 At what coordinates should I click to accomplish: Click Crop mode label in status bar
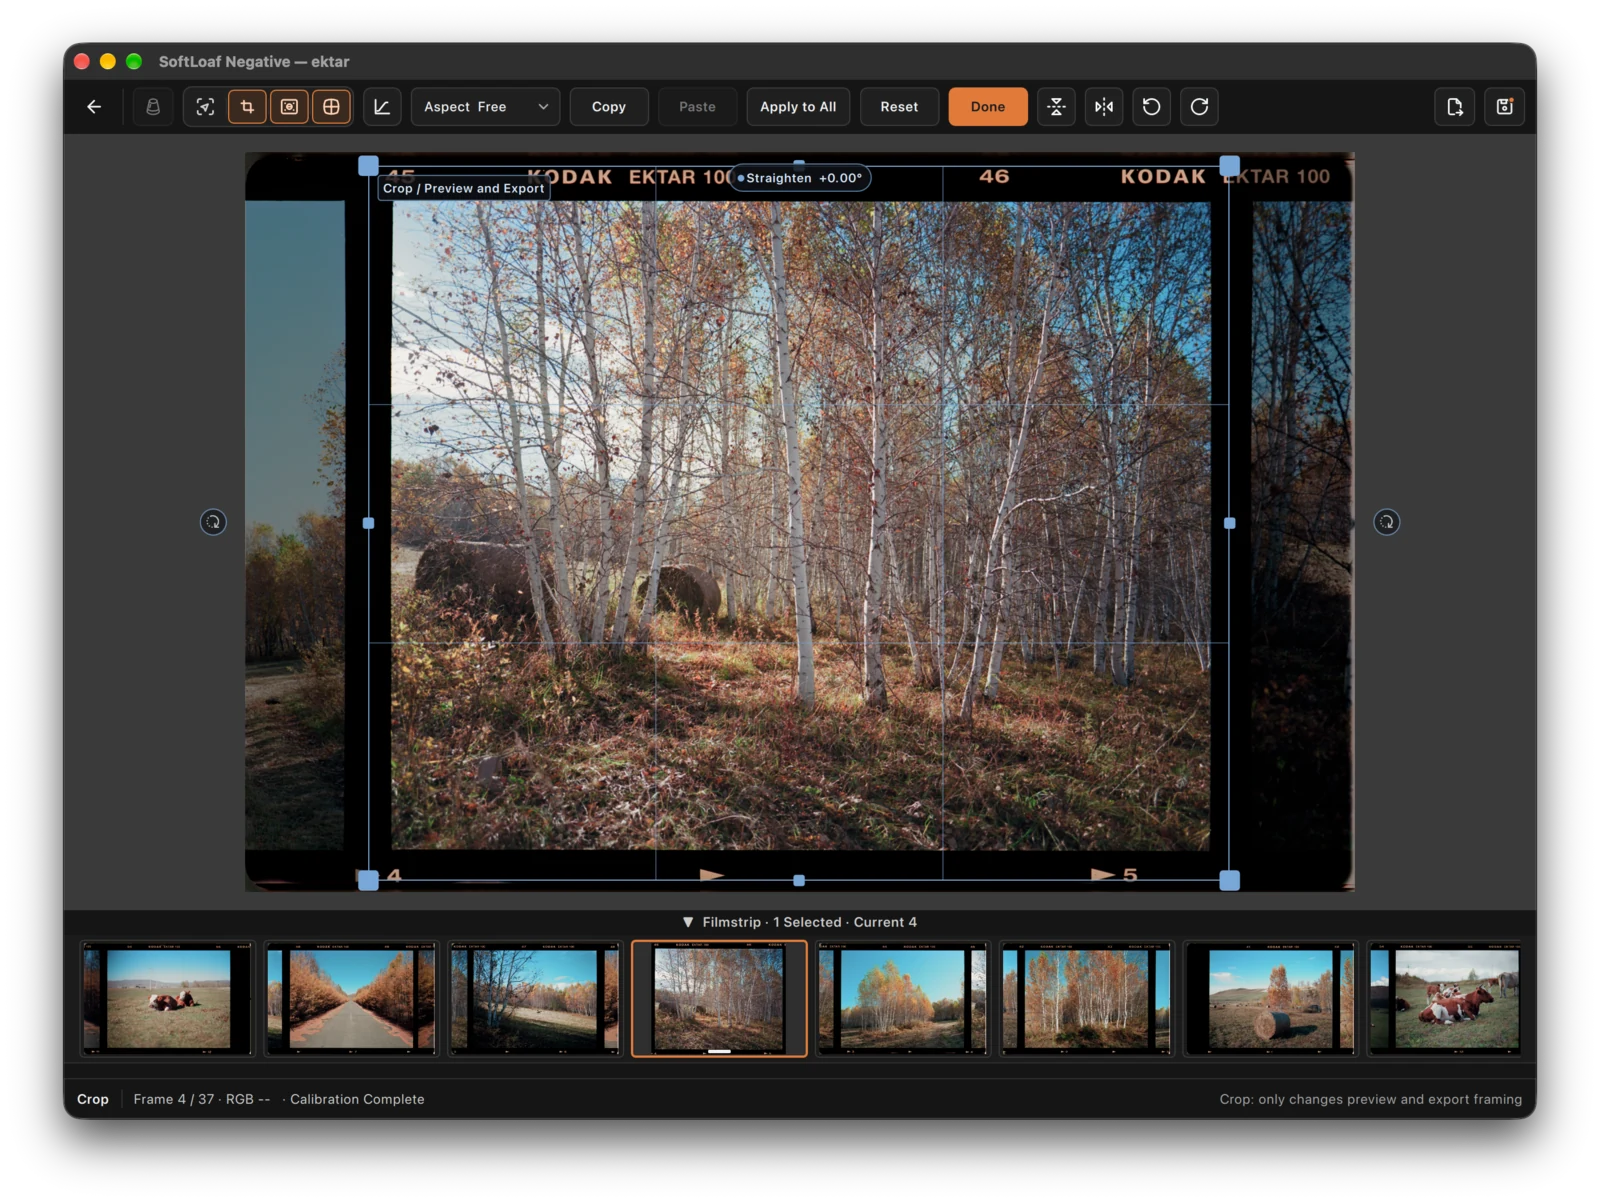pos(93,1099)
